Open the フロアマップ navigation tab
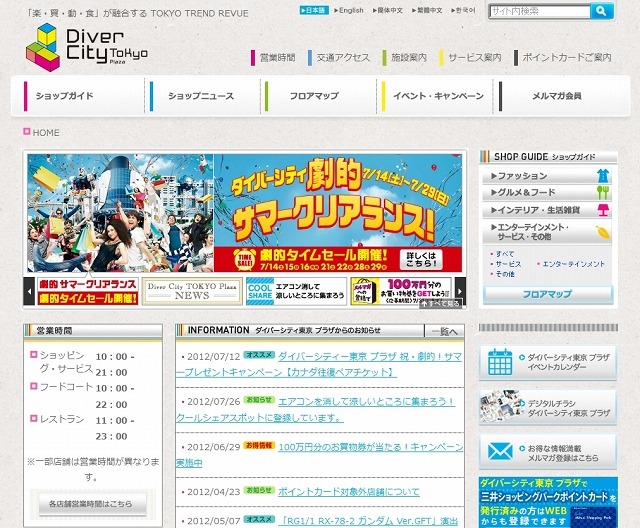This screenshot has width=640, height=528. coord(318,96)
